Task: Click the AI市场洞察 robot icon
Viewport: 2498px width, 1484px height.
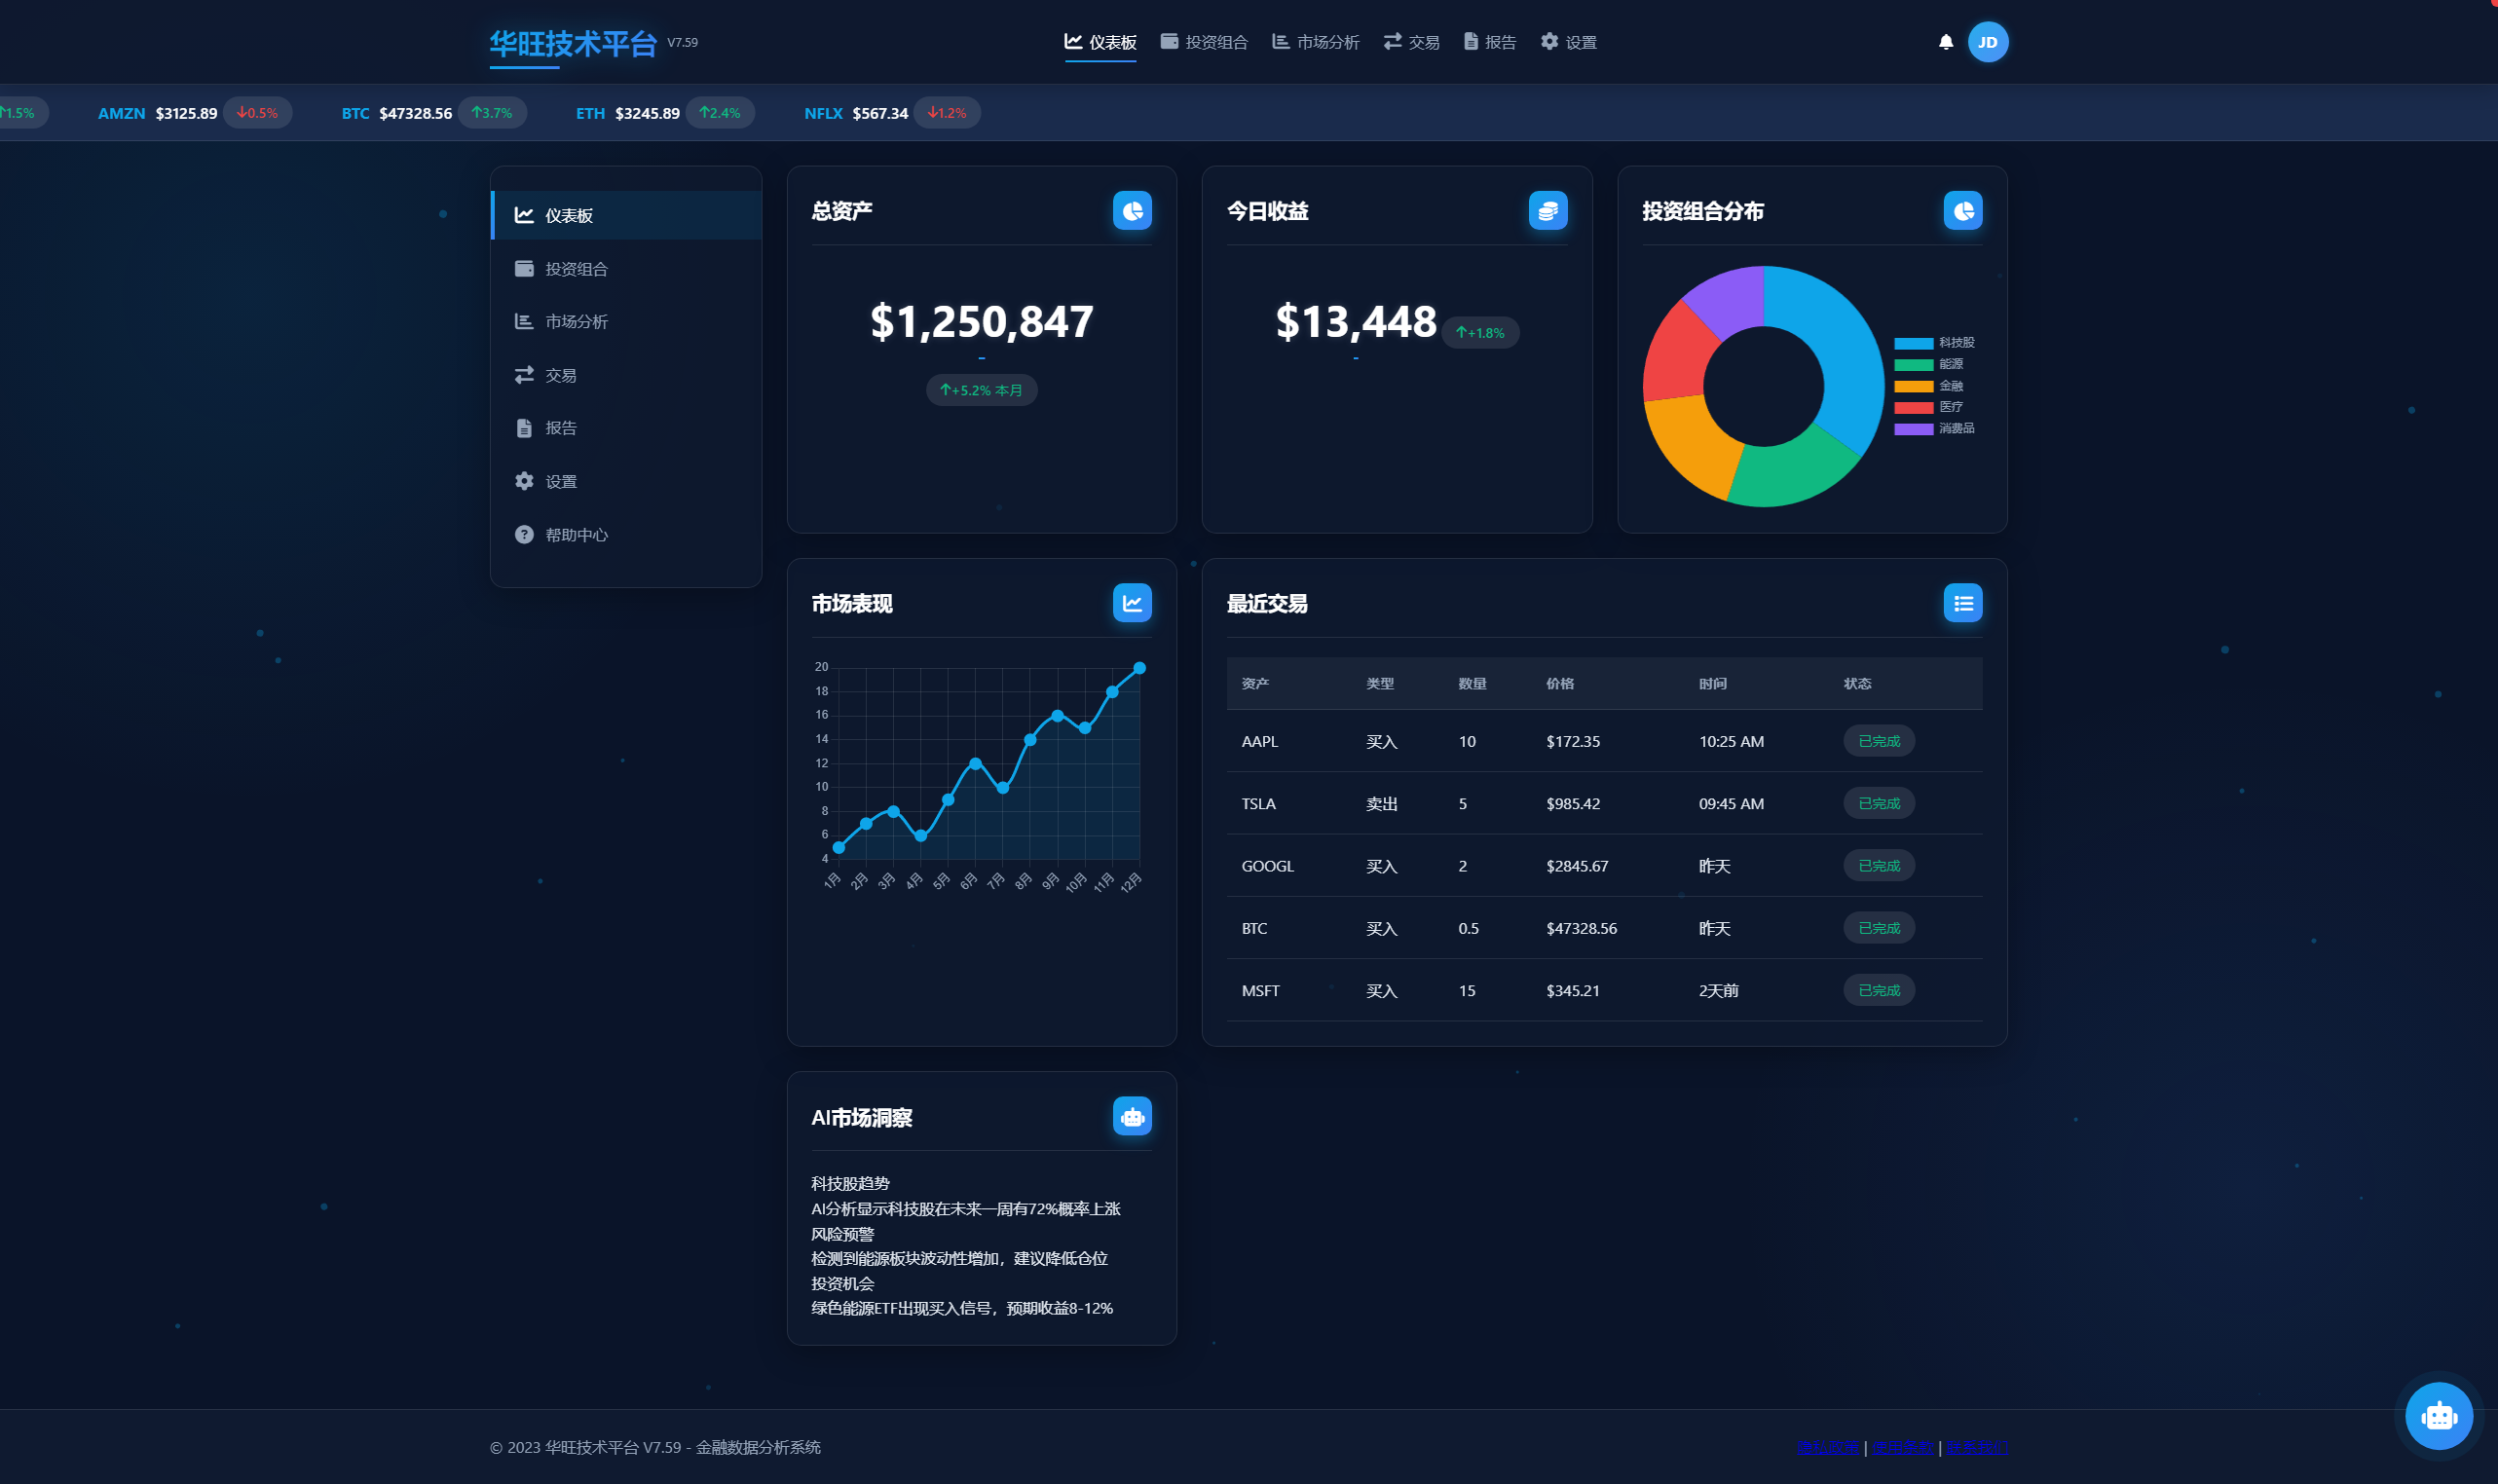Action: tap(1132, 1116)
